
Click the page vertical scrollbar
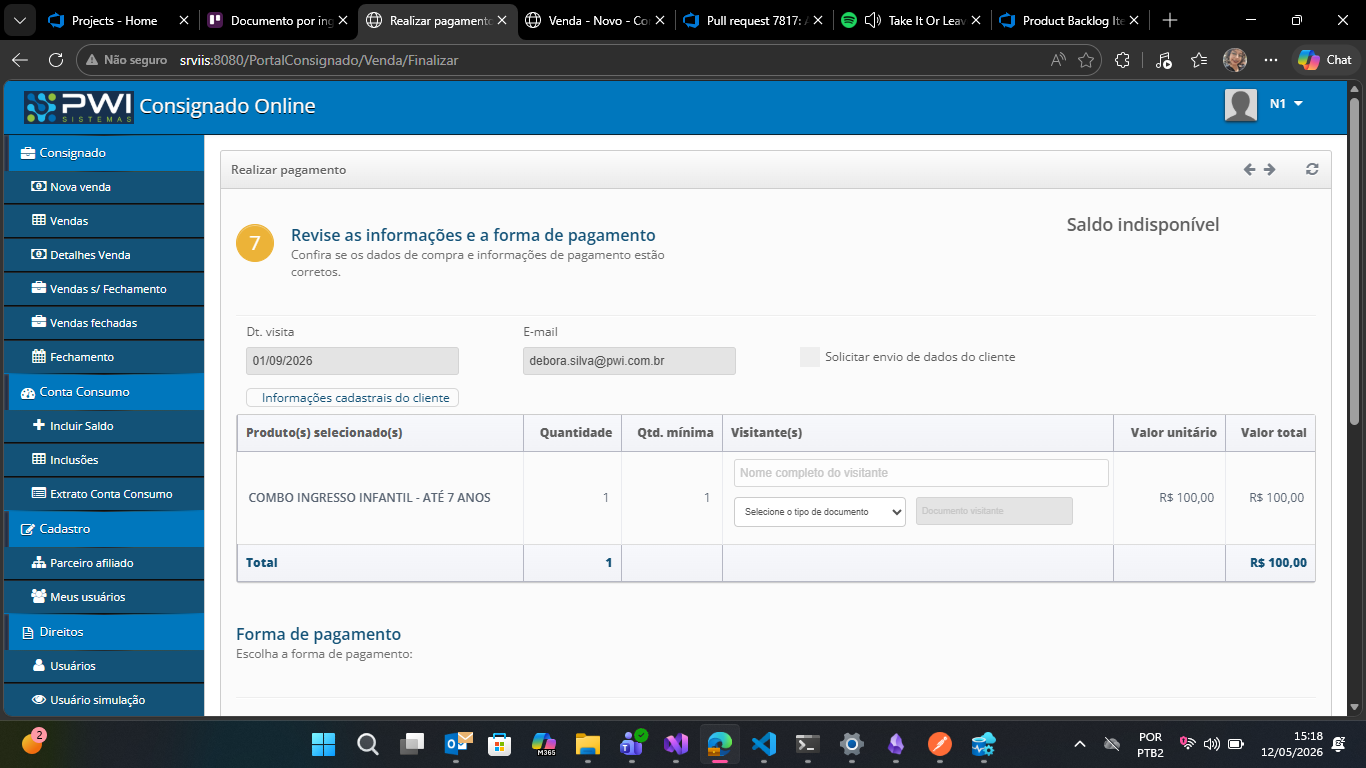coord(1355,260)
